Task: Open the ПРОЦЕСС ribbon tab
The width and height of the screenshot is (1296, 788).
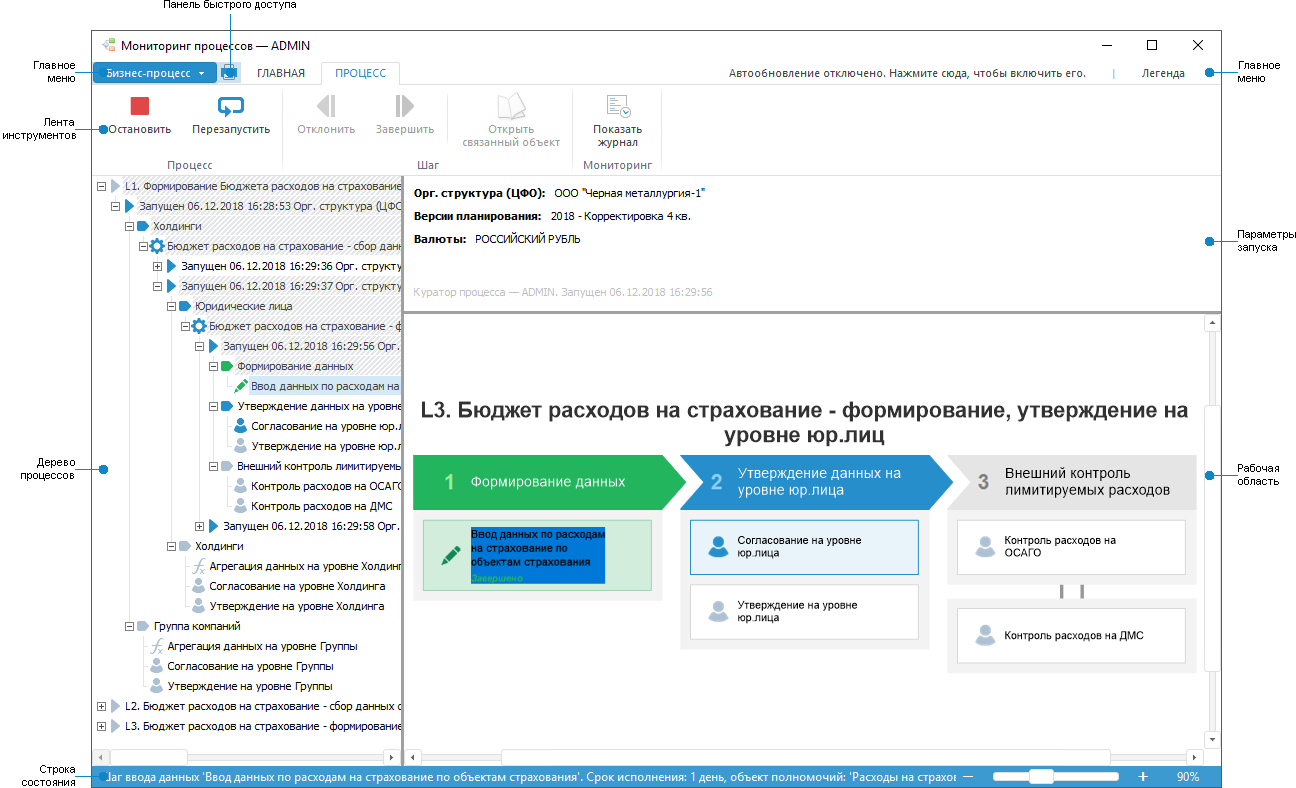Action: (359, 73)
